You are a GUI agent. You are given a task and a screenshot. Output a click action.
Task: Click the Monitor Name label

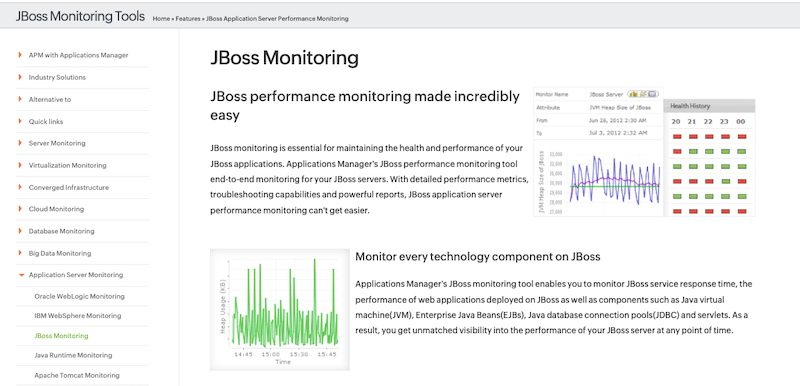tap(552, 94)
